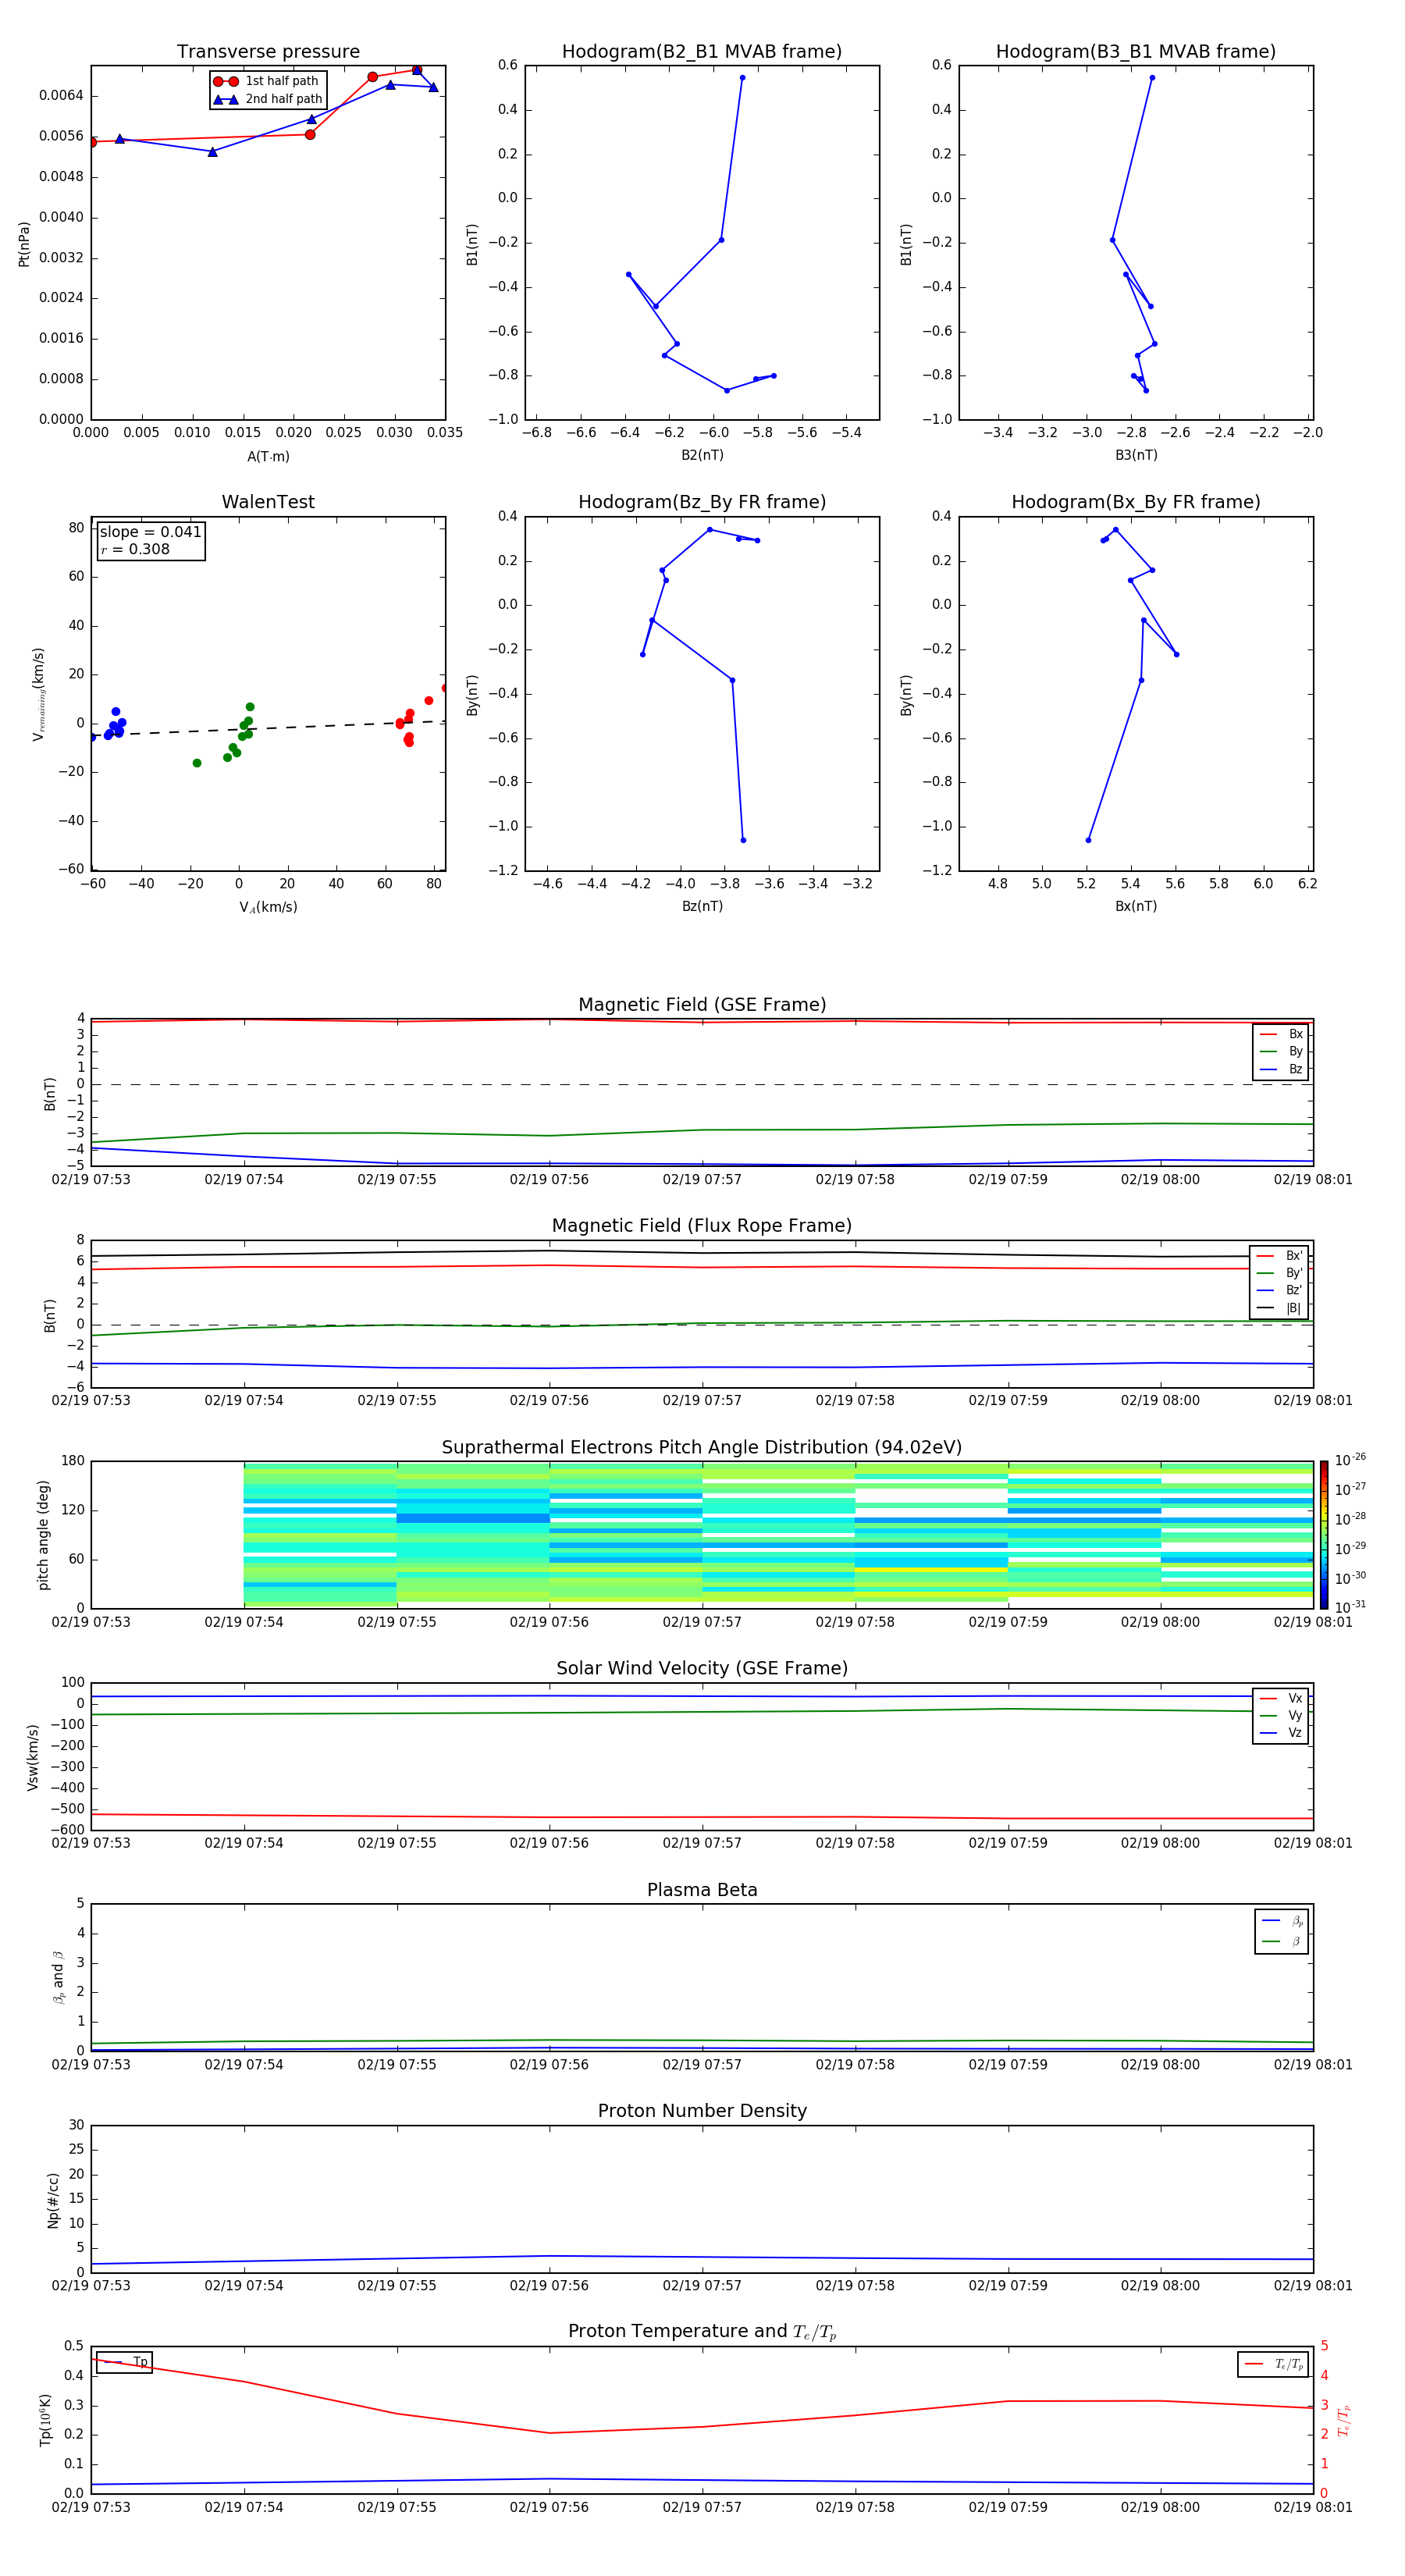The height and width of the screenshot is (2576, 1405).
Task: Click the "Magnetic Field (Flux Rope Frame)" title
Action: click(702, 1226)
